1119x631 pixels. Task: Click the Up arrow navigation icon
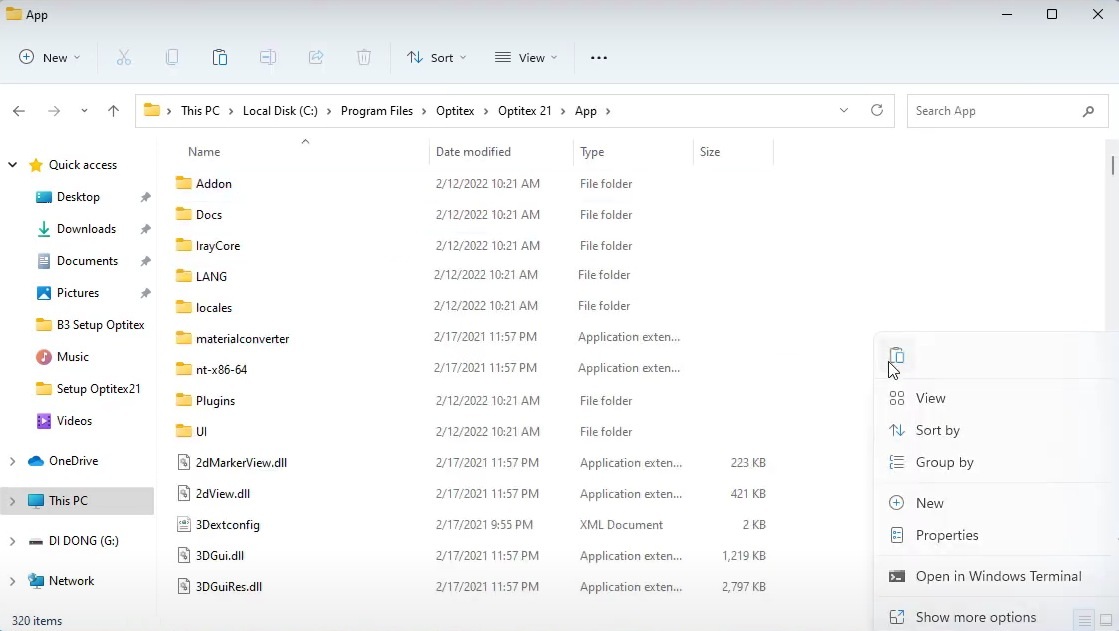click(x=113, y=111)
